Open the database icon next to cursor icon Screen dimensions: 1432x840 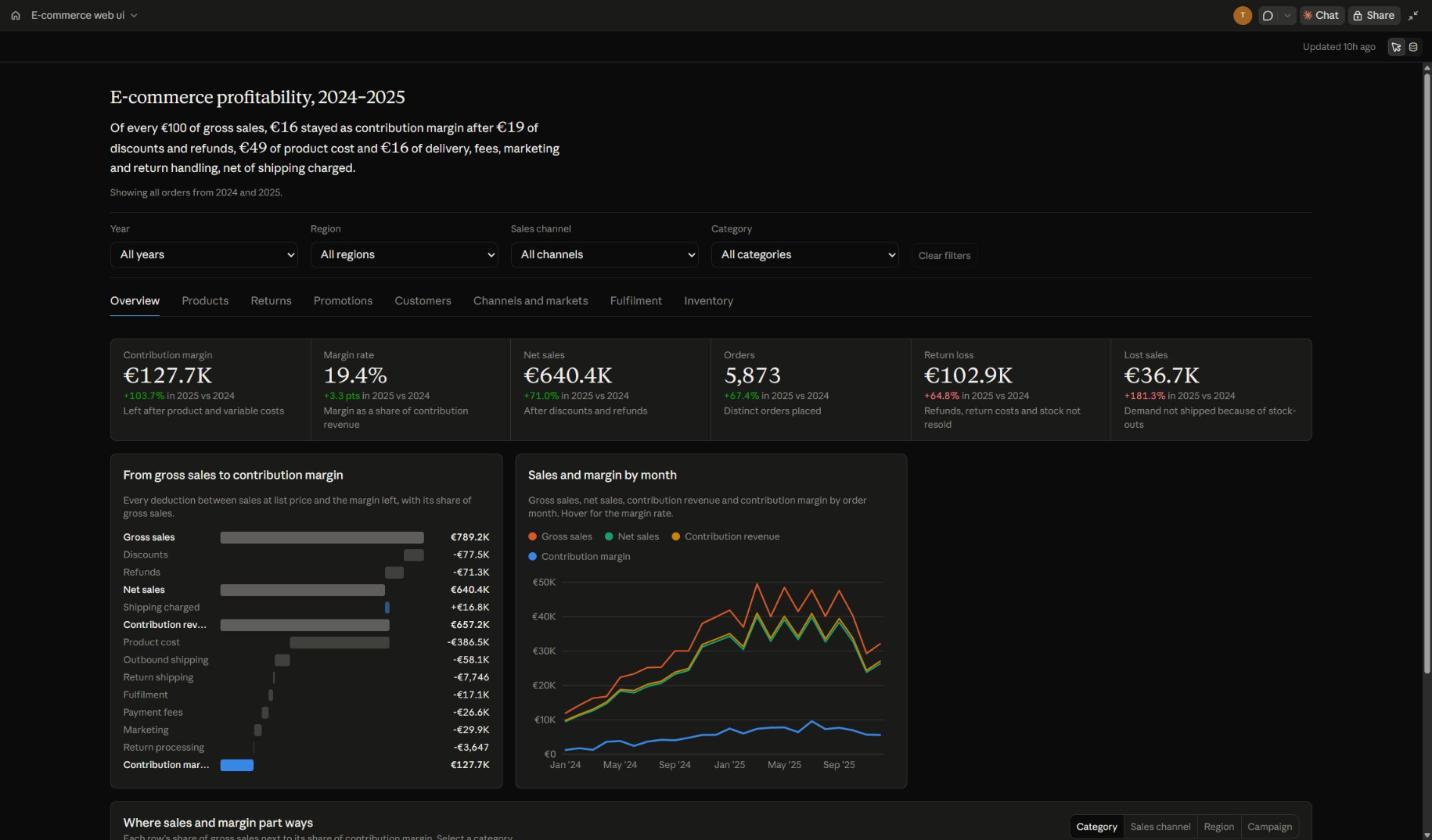tap(1413, 47)
